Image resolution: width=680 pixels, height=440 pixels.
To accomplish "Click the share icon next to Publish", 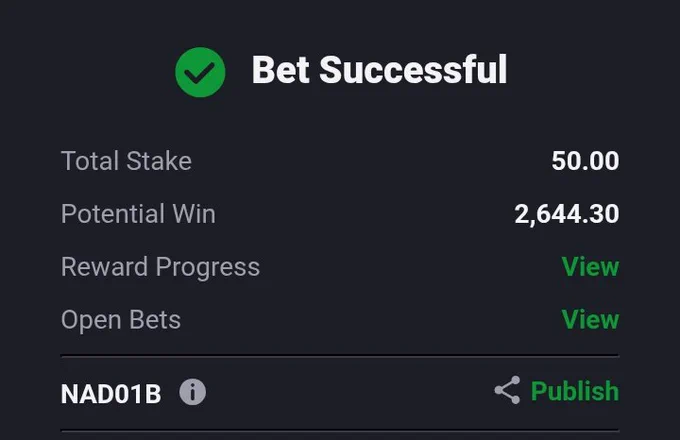I will (507, 390).
